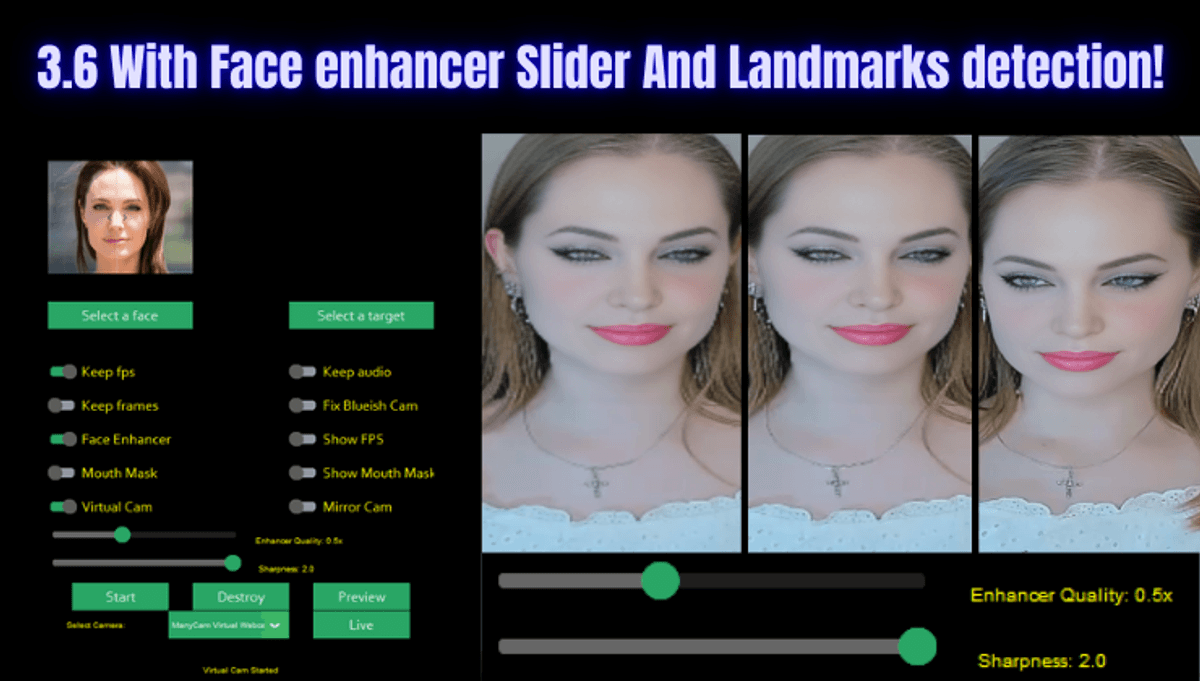Viewport: 1200px width, 681px height.
Task: Open the Preview window button
Action: (x=361, y=597)
